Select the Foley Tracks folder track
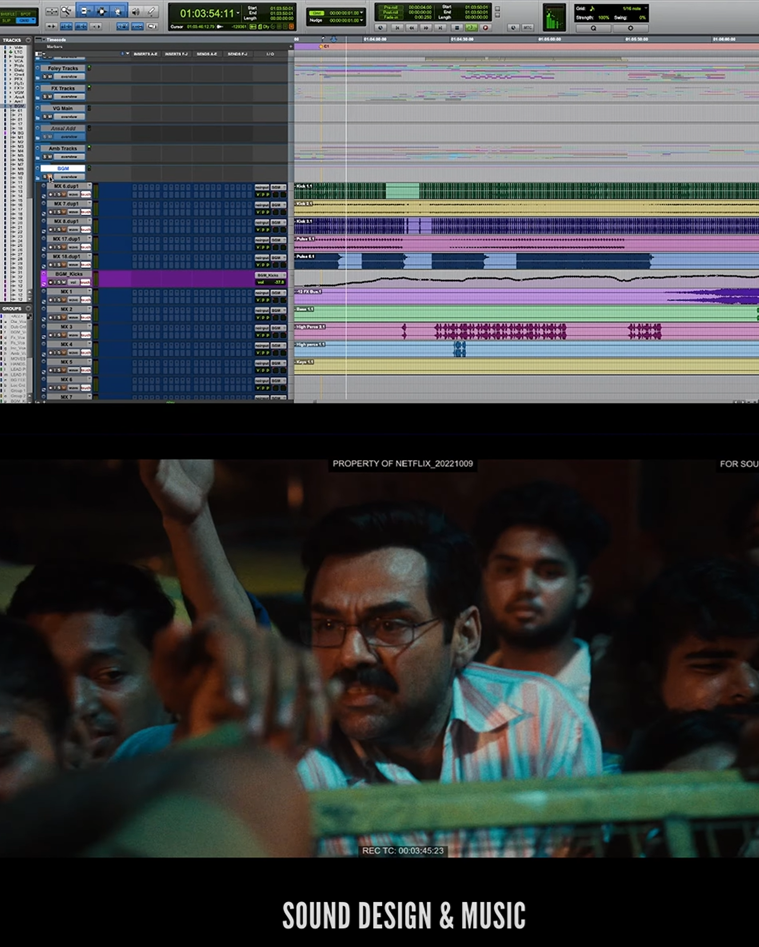 pos(63,68)
